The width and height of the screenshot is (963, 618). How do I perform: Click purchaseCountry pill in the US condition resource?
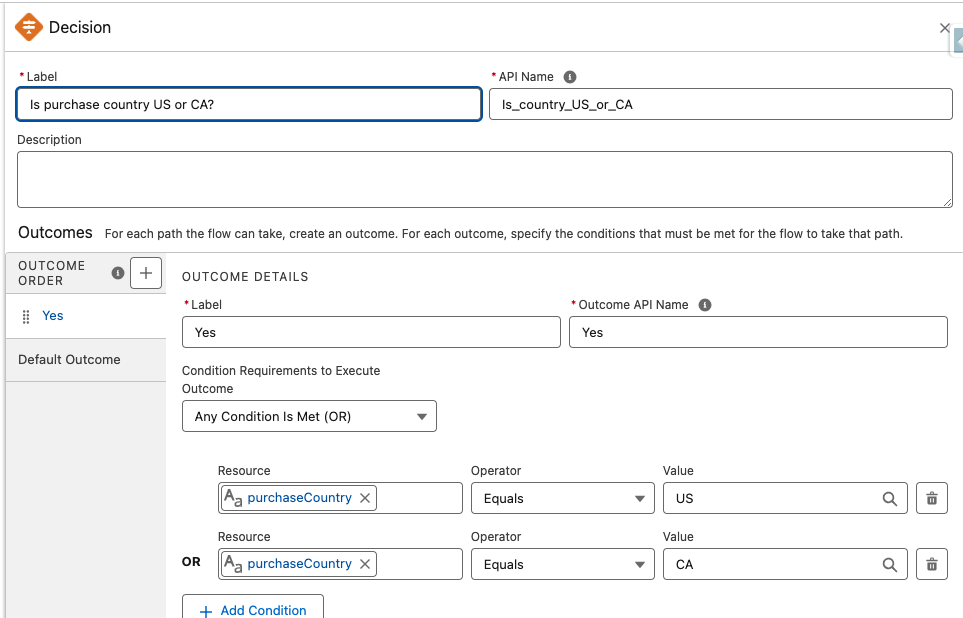coord(299,498)
